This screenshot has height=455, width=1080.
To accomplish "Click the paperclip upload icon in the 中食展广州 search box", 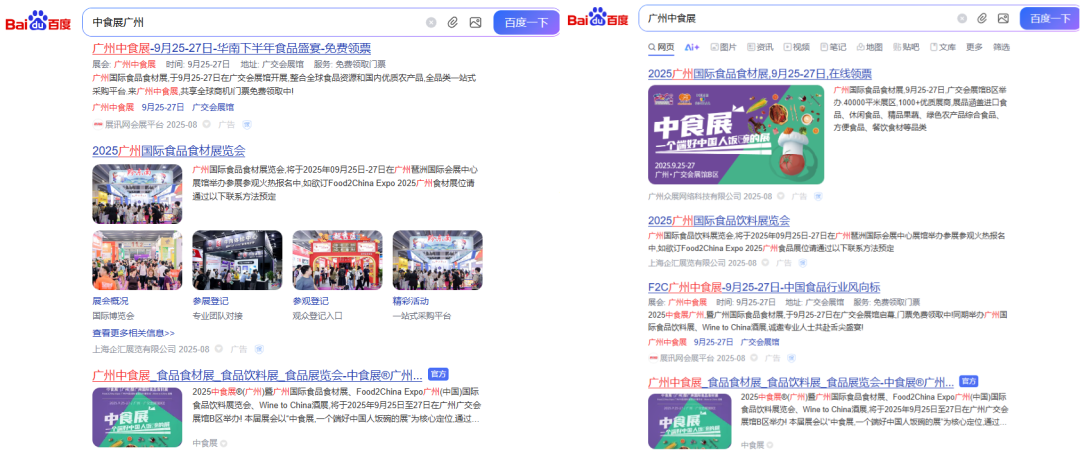I will pos(453,22).
